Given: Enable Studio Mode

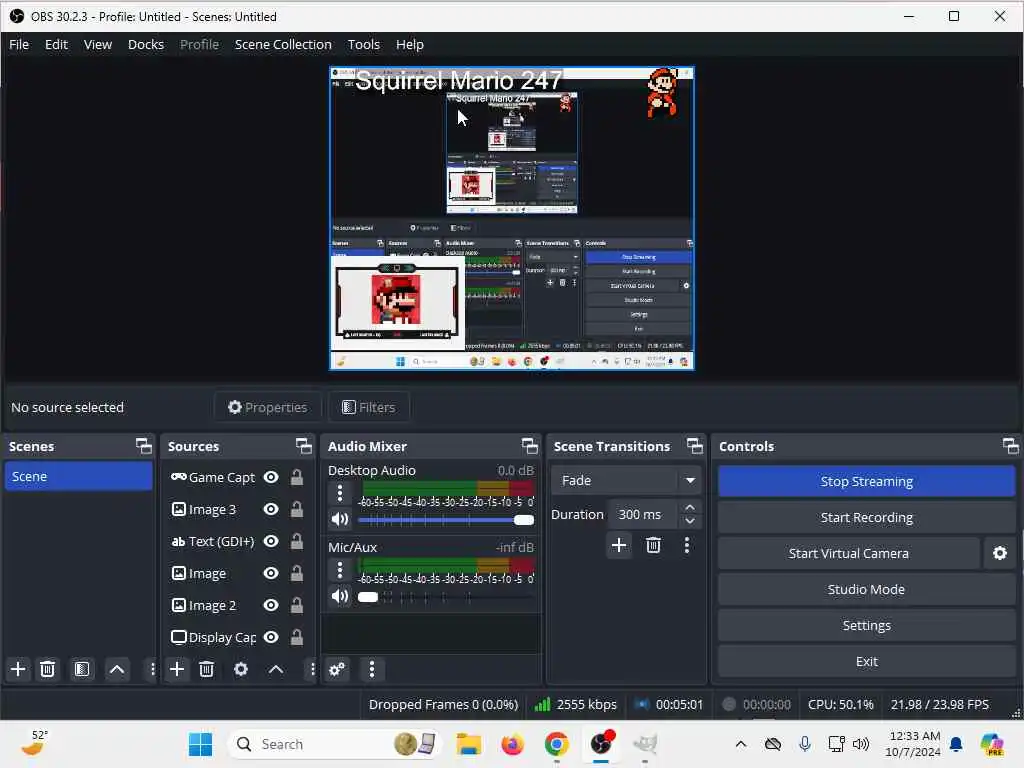Looking at the screenshot, I should pos(866,589).
